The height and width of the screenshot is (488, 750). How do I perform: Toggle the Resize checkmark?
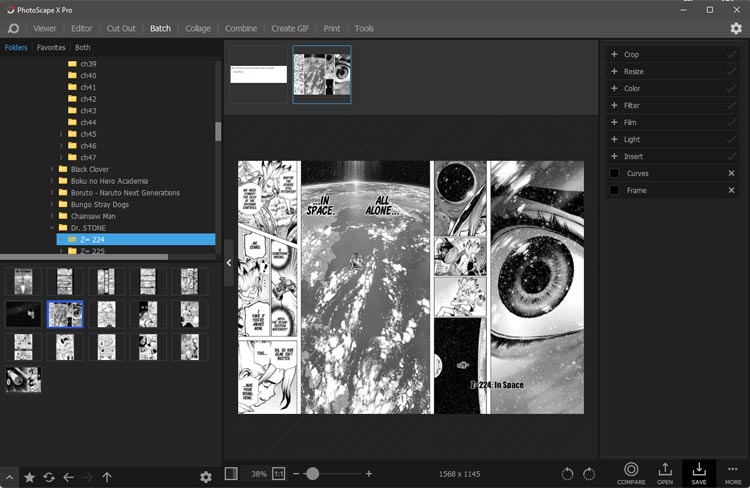click(x=731, y=71)
